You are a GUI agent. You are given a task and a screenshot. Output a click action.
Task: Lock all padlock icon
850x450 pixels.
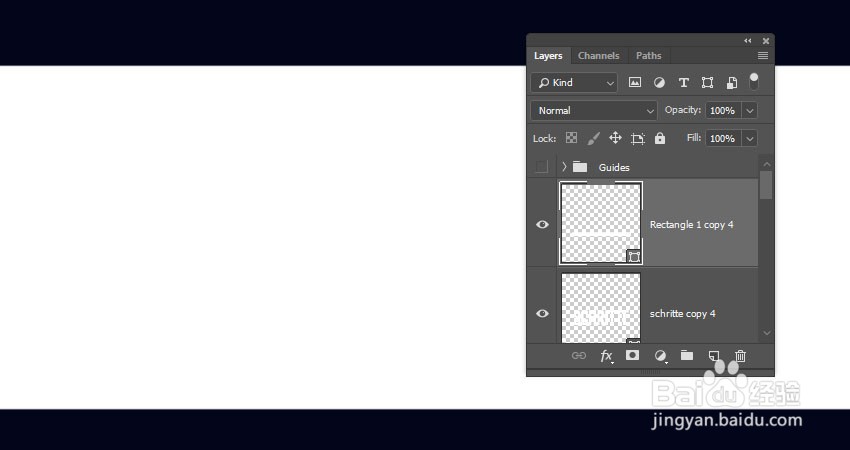coord(660,138)
